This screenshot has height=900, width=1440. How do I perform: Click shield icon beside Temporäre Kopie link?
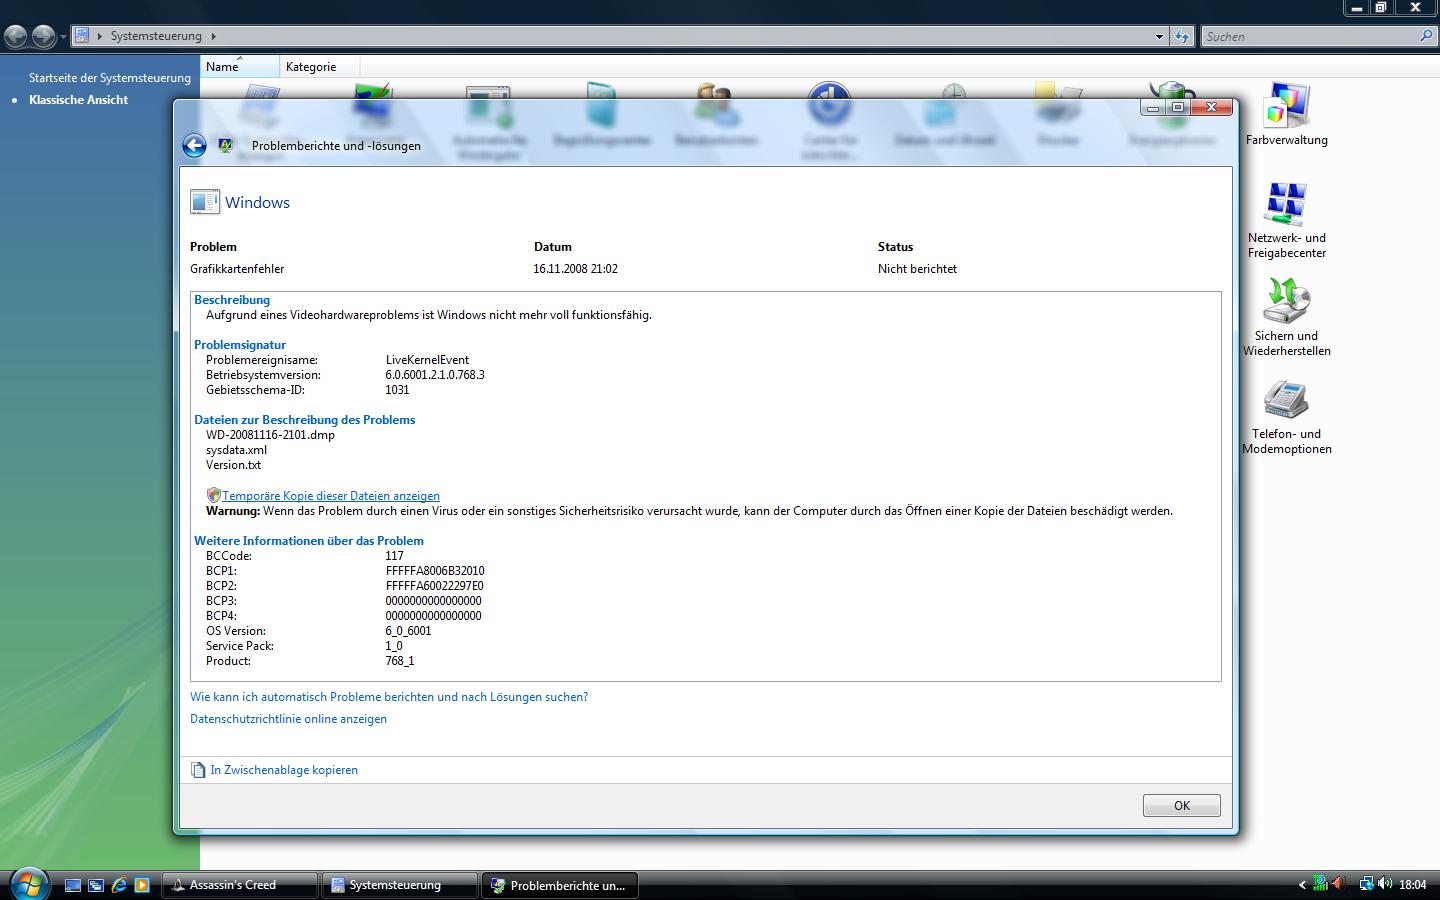click(x=213, y=495)
